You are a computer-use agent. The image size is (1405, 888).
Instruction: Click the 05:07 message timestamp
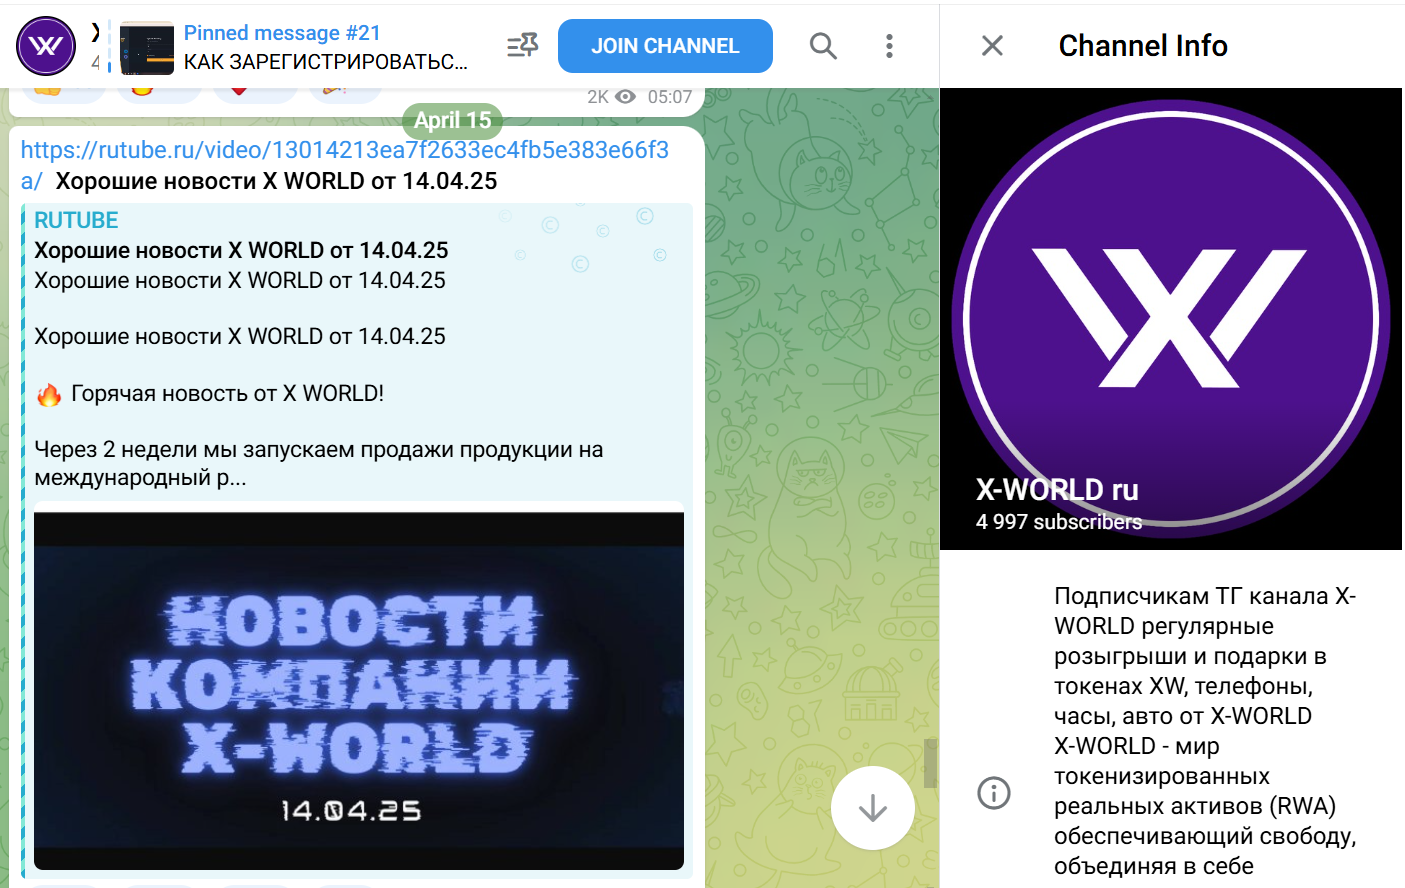pyautogui.click(x=670, y=97)
